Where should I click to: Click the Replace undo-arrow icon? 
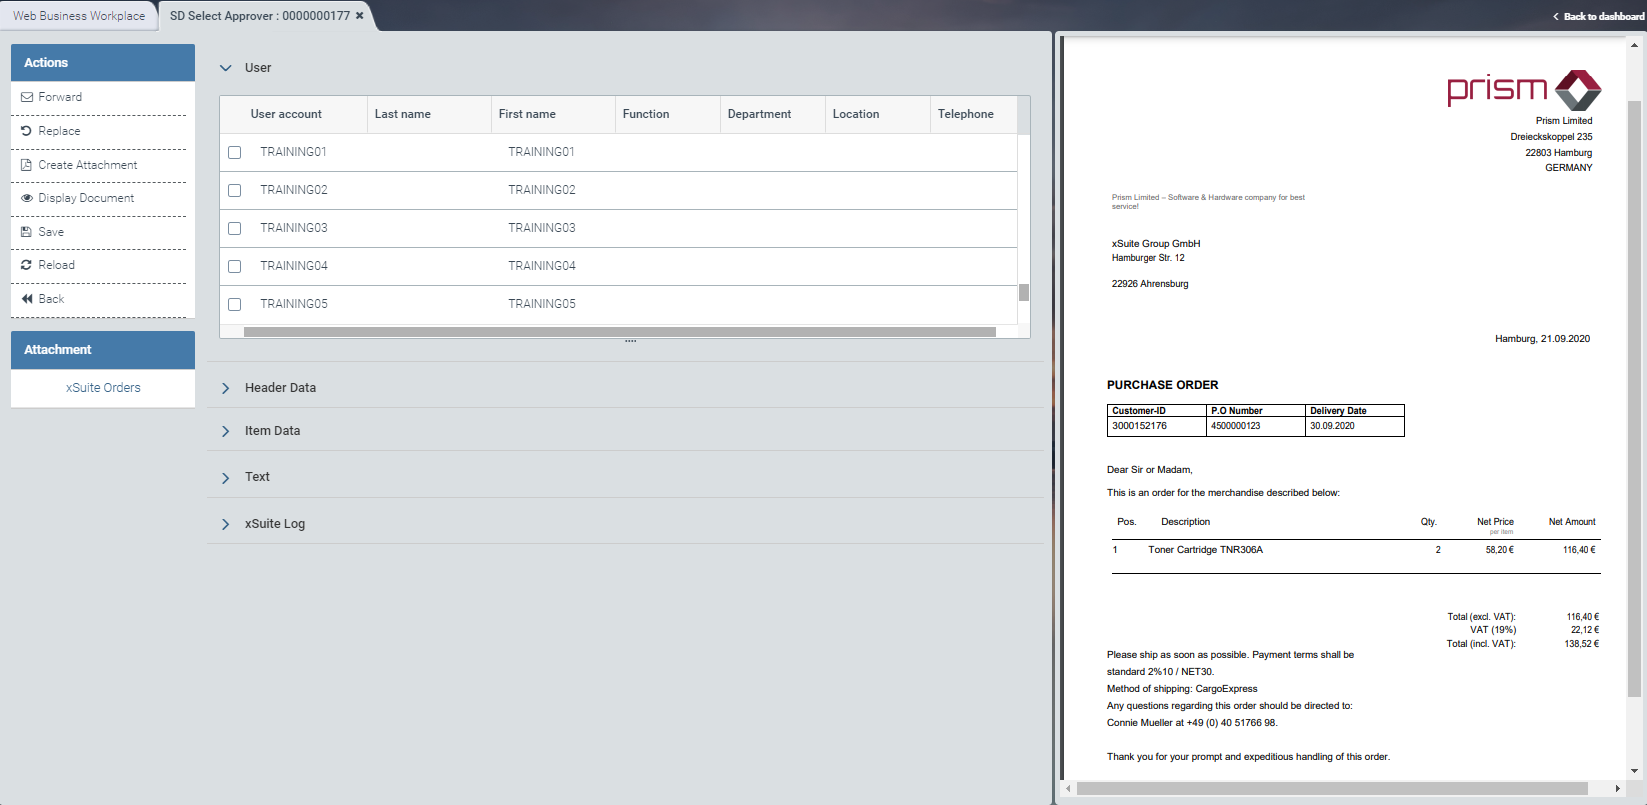(27, 131)
